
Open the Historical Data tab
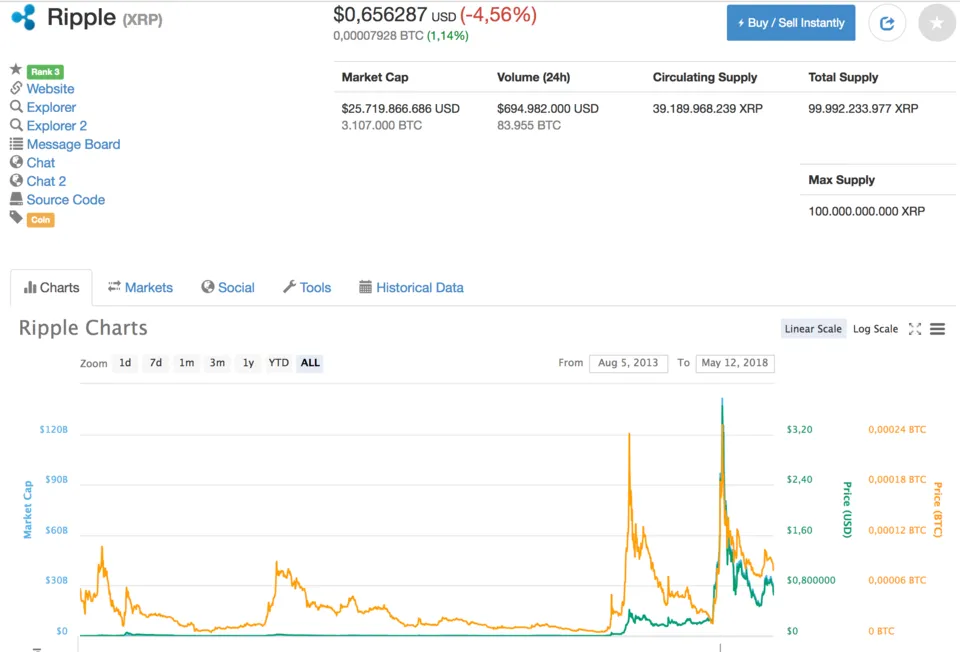coord(411,287)
